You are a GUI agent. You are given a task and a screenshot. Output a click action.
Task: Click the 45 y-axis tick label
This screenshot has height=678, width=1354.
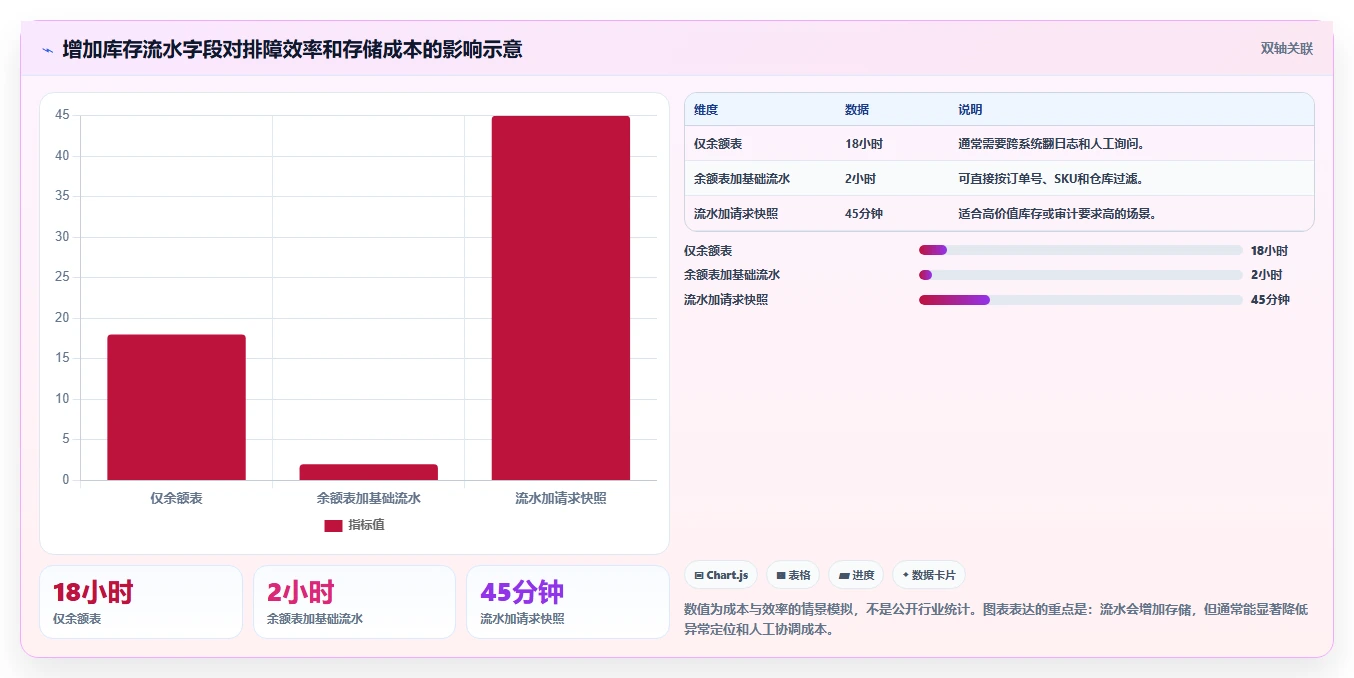click(x=62, y=115)
